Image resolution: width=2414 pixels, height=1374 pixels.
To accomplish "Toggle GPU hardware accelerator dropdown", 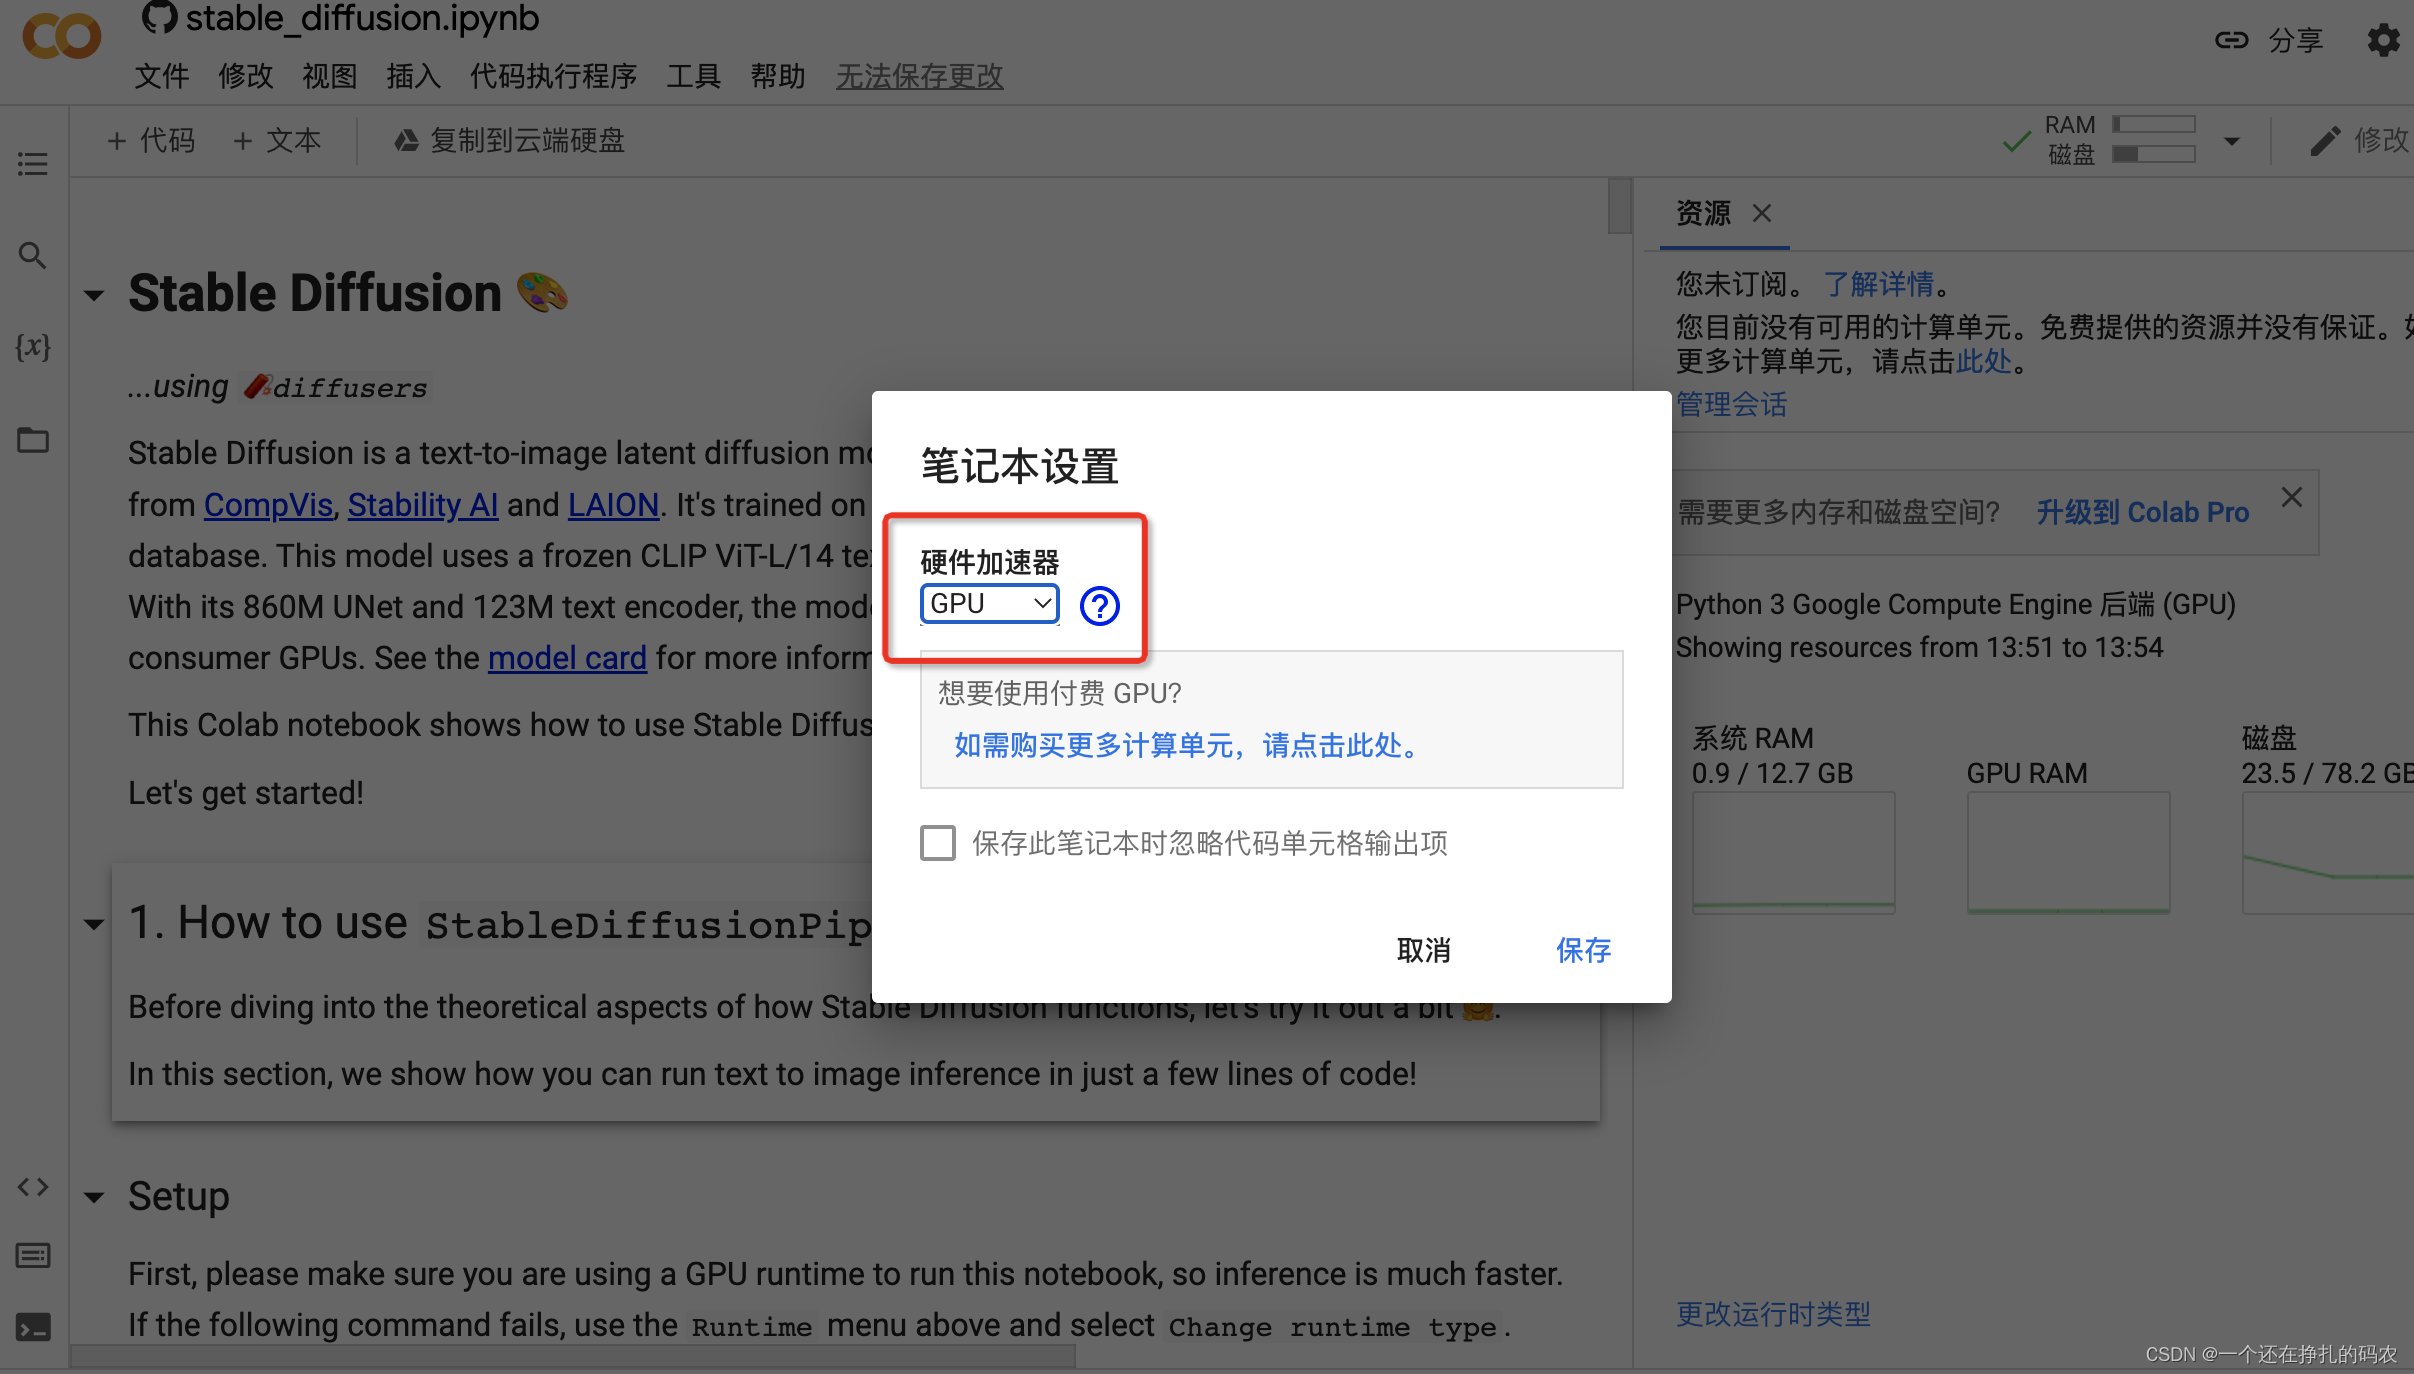I will (990, 603).
